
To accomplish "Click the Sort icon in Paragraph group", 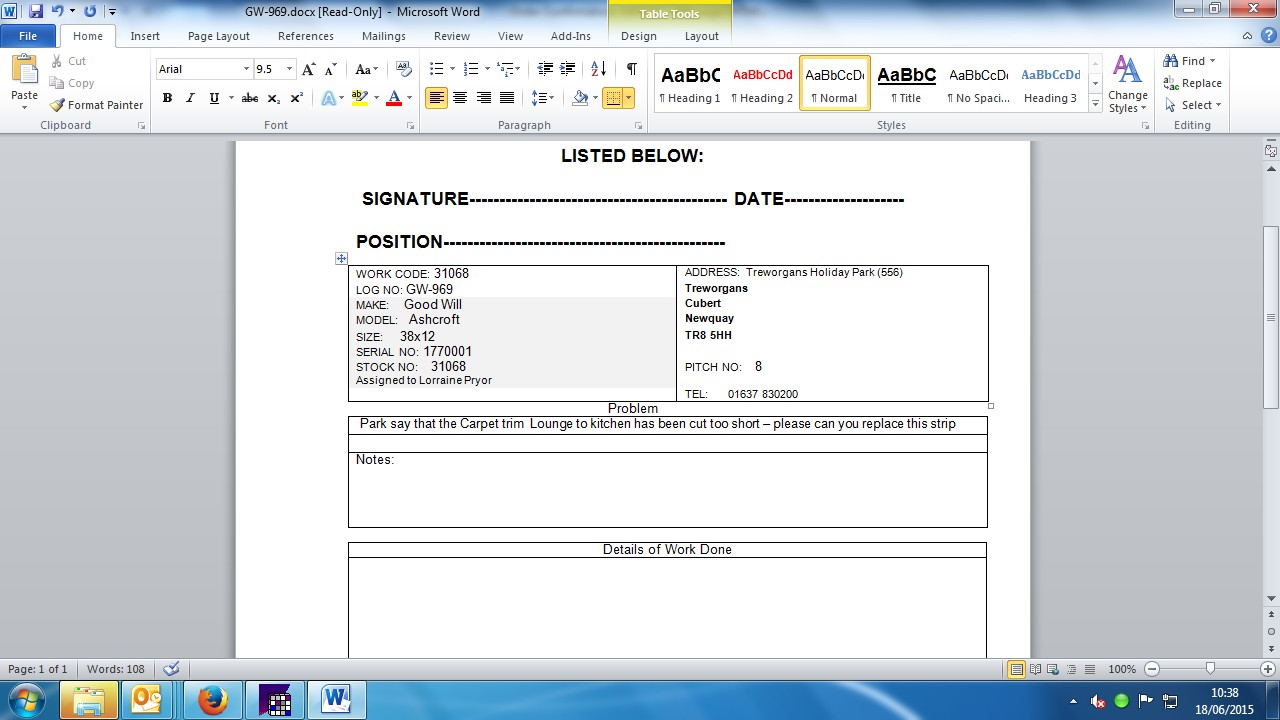I will [x=598, y=69].
